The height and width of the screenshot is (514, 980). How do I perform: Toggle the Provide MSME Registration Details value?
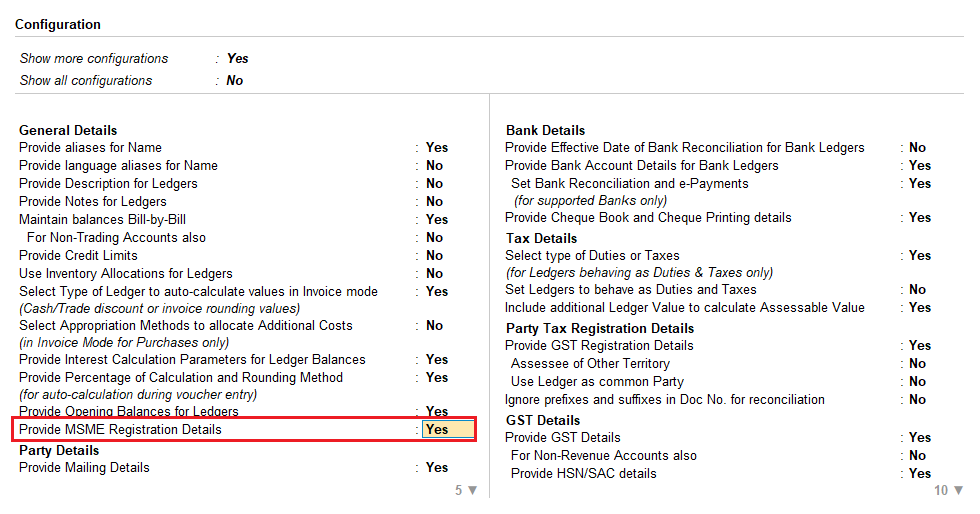coord(448,430)
